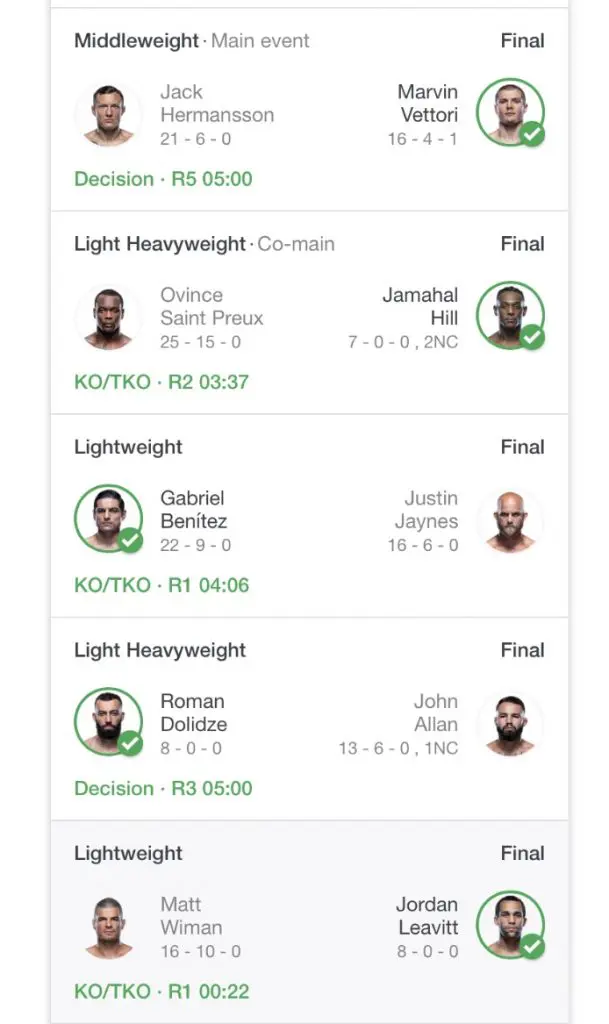Open the Decision R3 05:00 result

pos(163,788)
